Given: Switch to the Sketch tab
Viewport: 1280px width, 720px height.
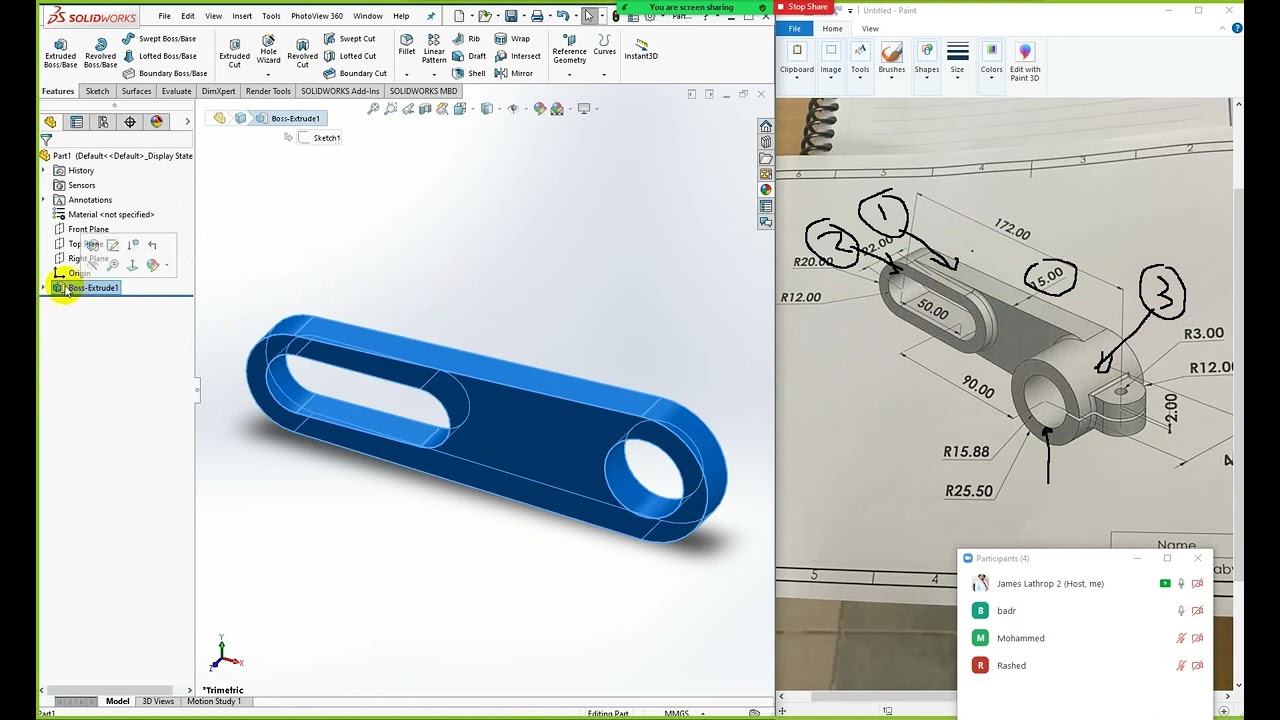Looking at the screenshot, I should tap(97, 91).
